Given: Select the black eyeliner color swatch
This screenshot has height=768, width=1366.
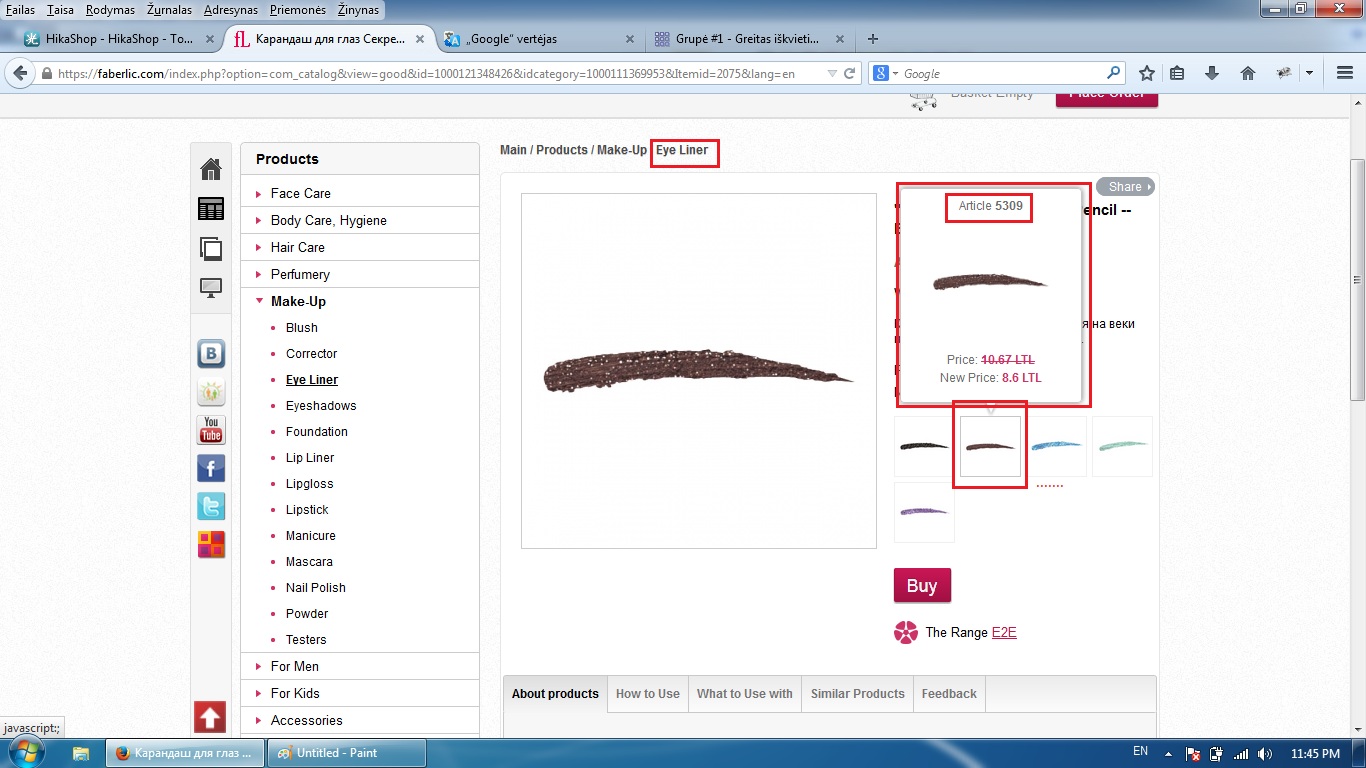Looking at the screenshot, I should (x=924, y=446).
